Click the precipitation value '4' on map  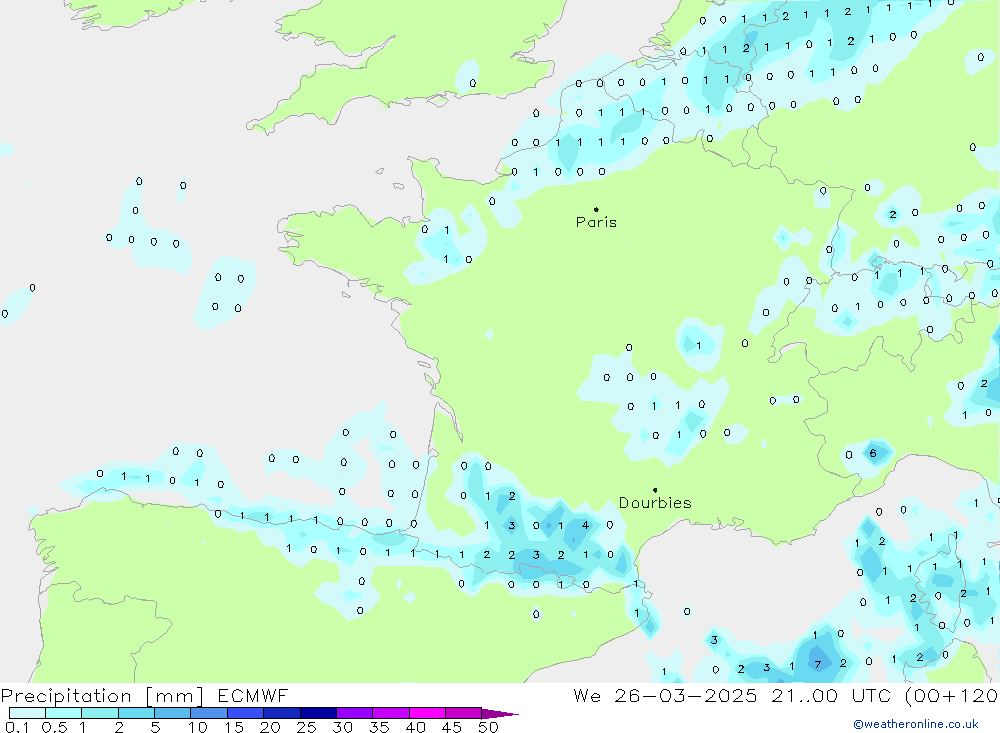585,526
